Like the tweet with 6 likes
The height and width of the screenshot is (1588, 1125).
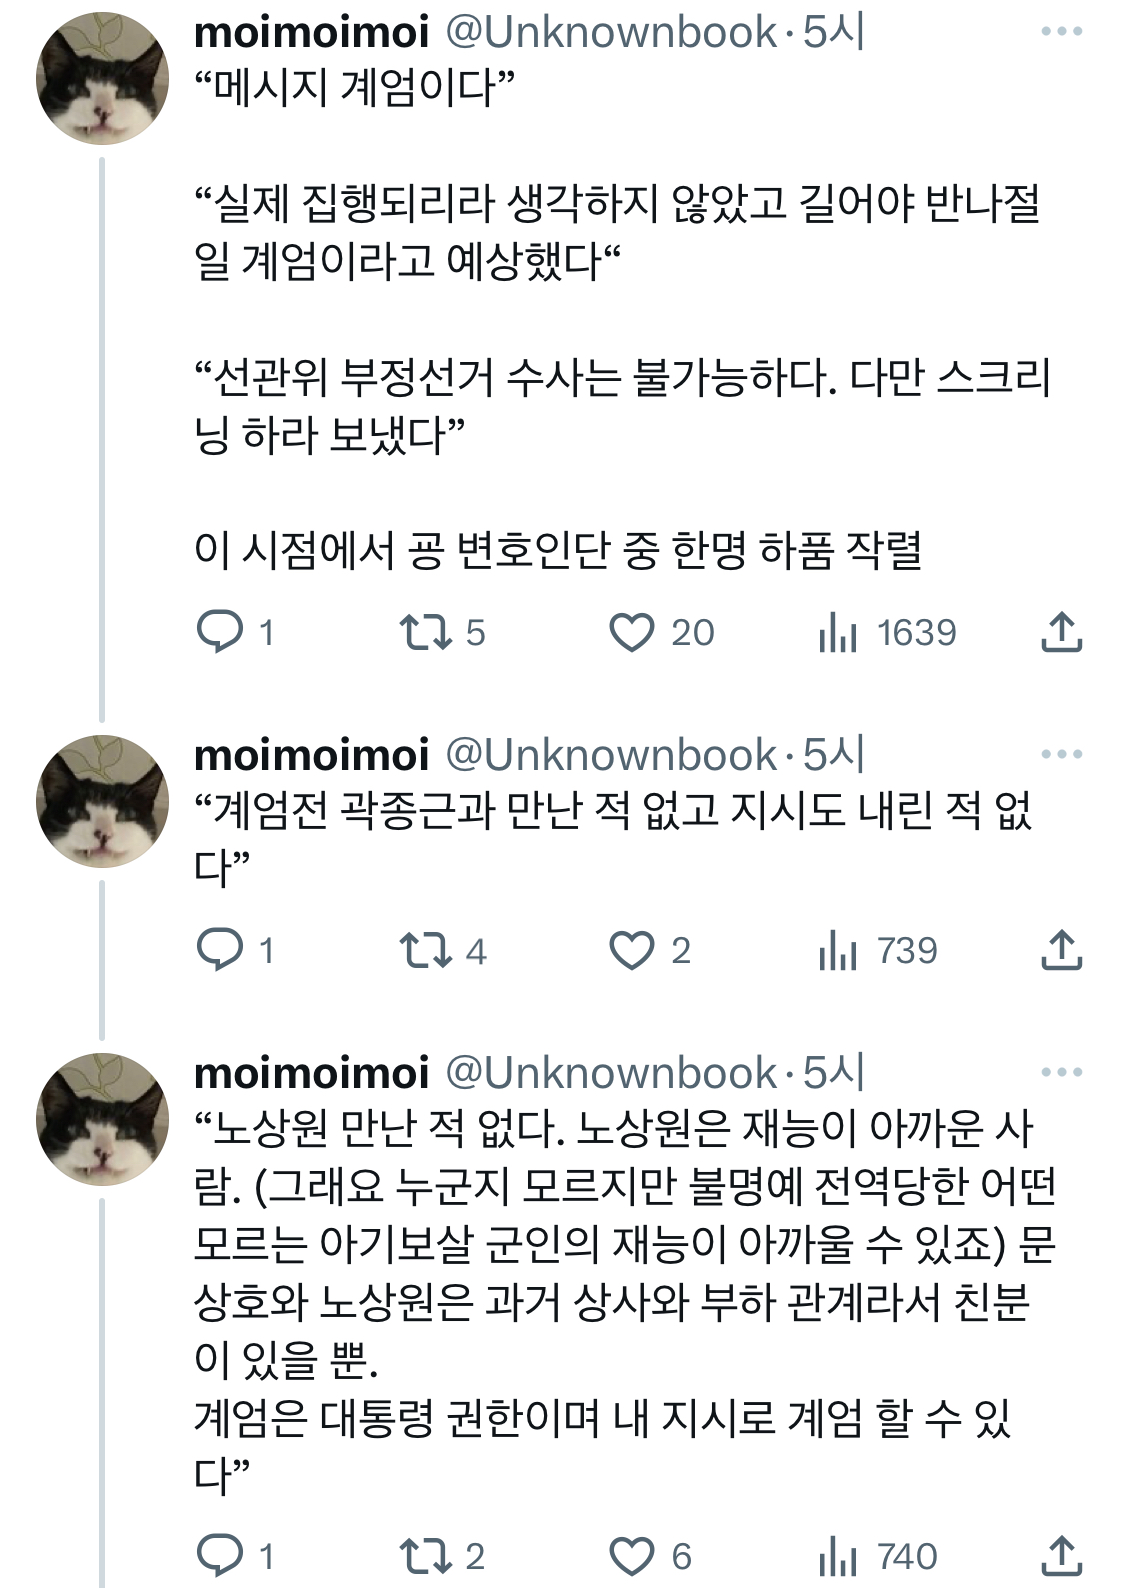click(632, 1556)
